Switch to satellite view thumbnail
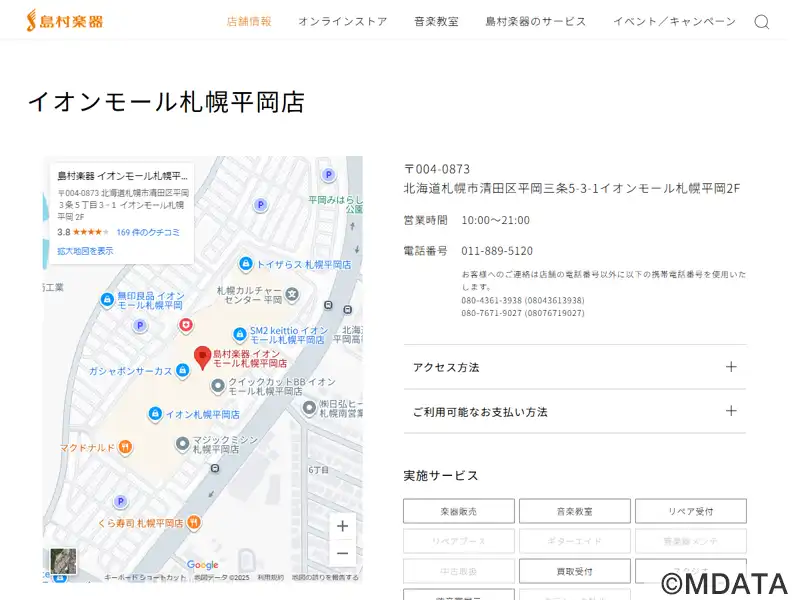This screenshot has height=600, width=800. click(63, 561)
